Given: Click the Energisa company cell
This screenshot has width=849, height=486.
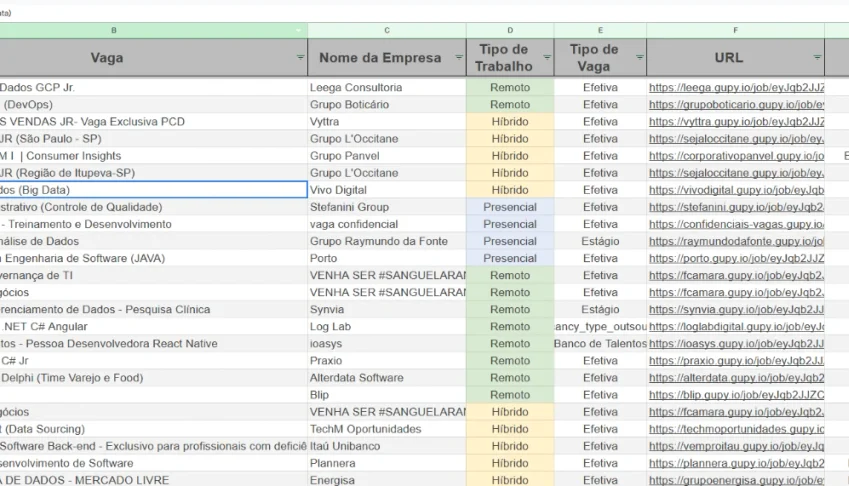Looking at the screenshot, I should coord(387,480).
